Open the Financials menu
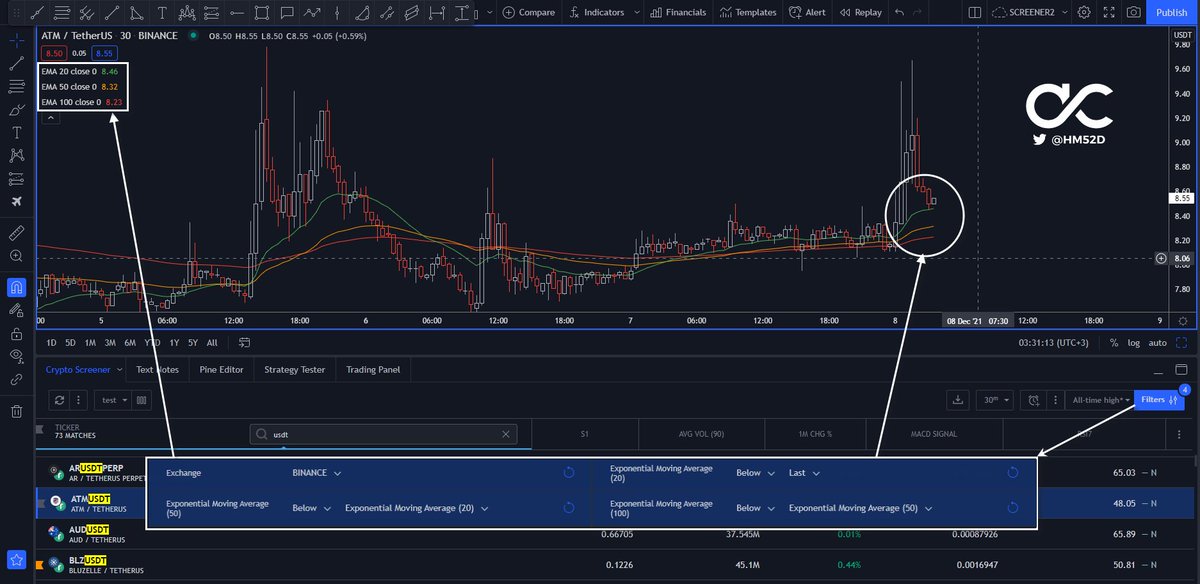This screenshot has height=584, width=1200. (679, 13)
